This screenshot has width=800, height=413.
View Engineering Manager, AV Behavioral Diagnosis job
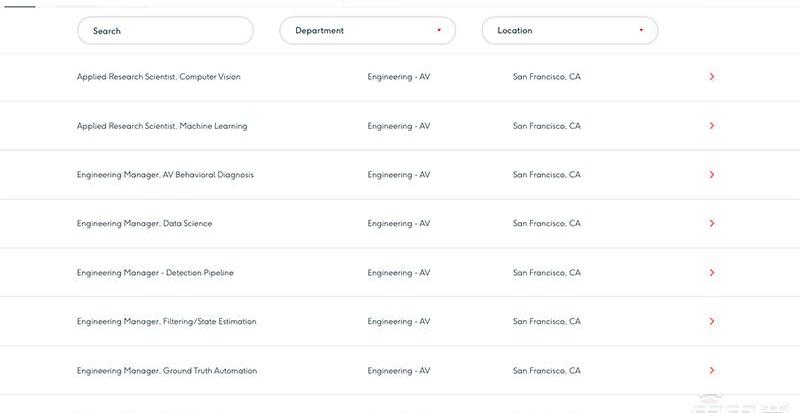click(165, 175)
